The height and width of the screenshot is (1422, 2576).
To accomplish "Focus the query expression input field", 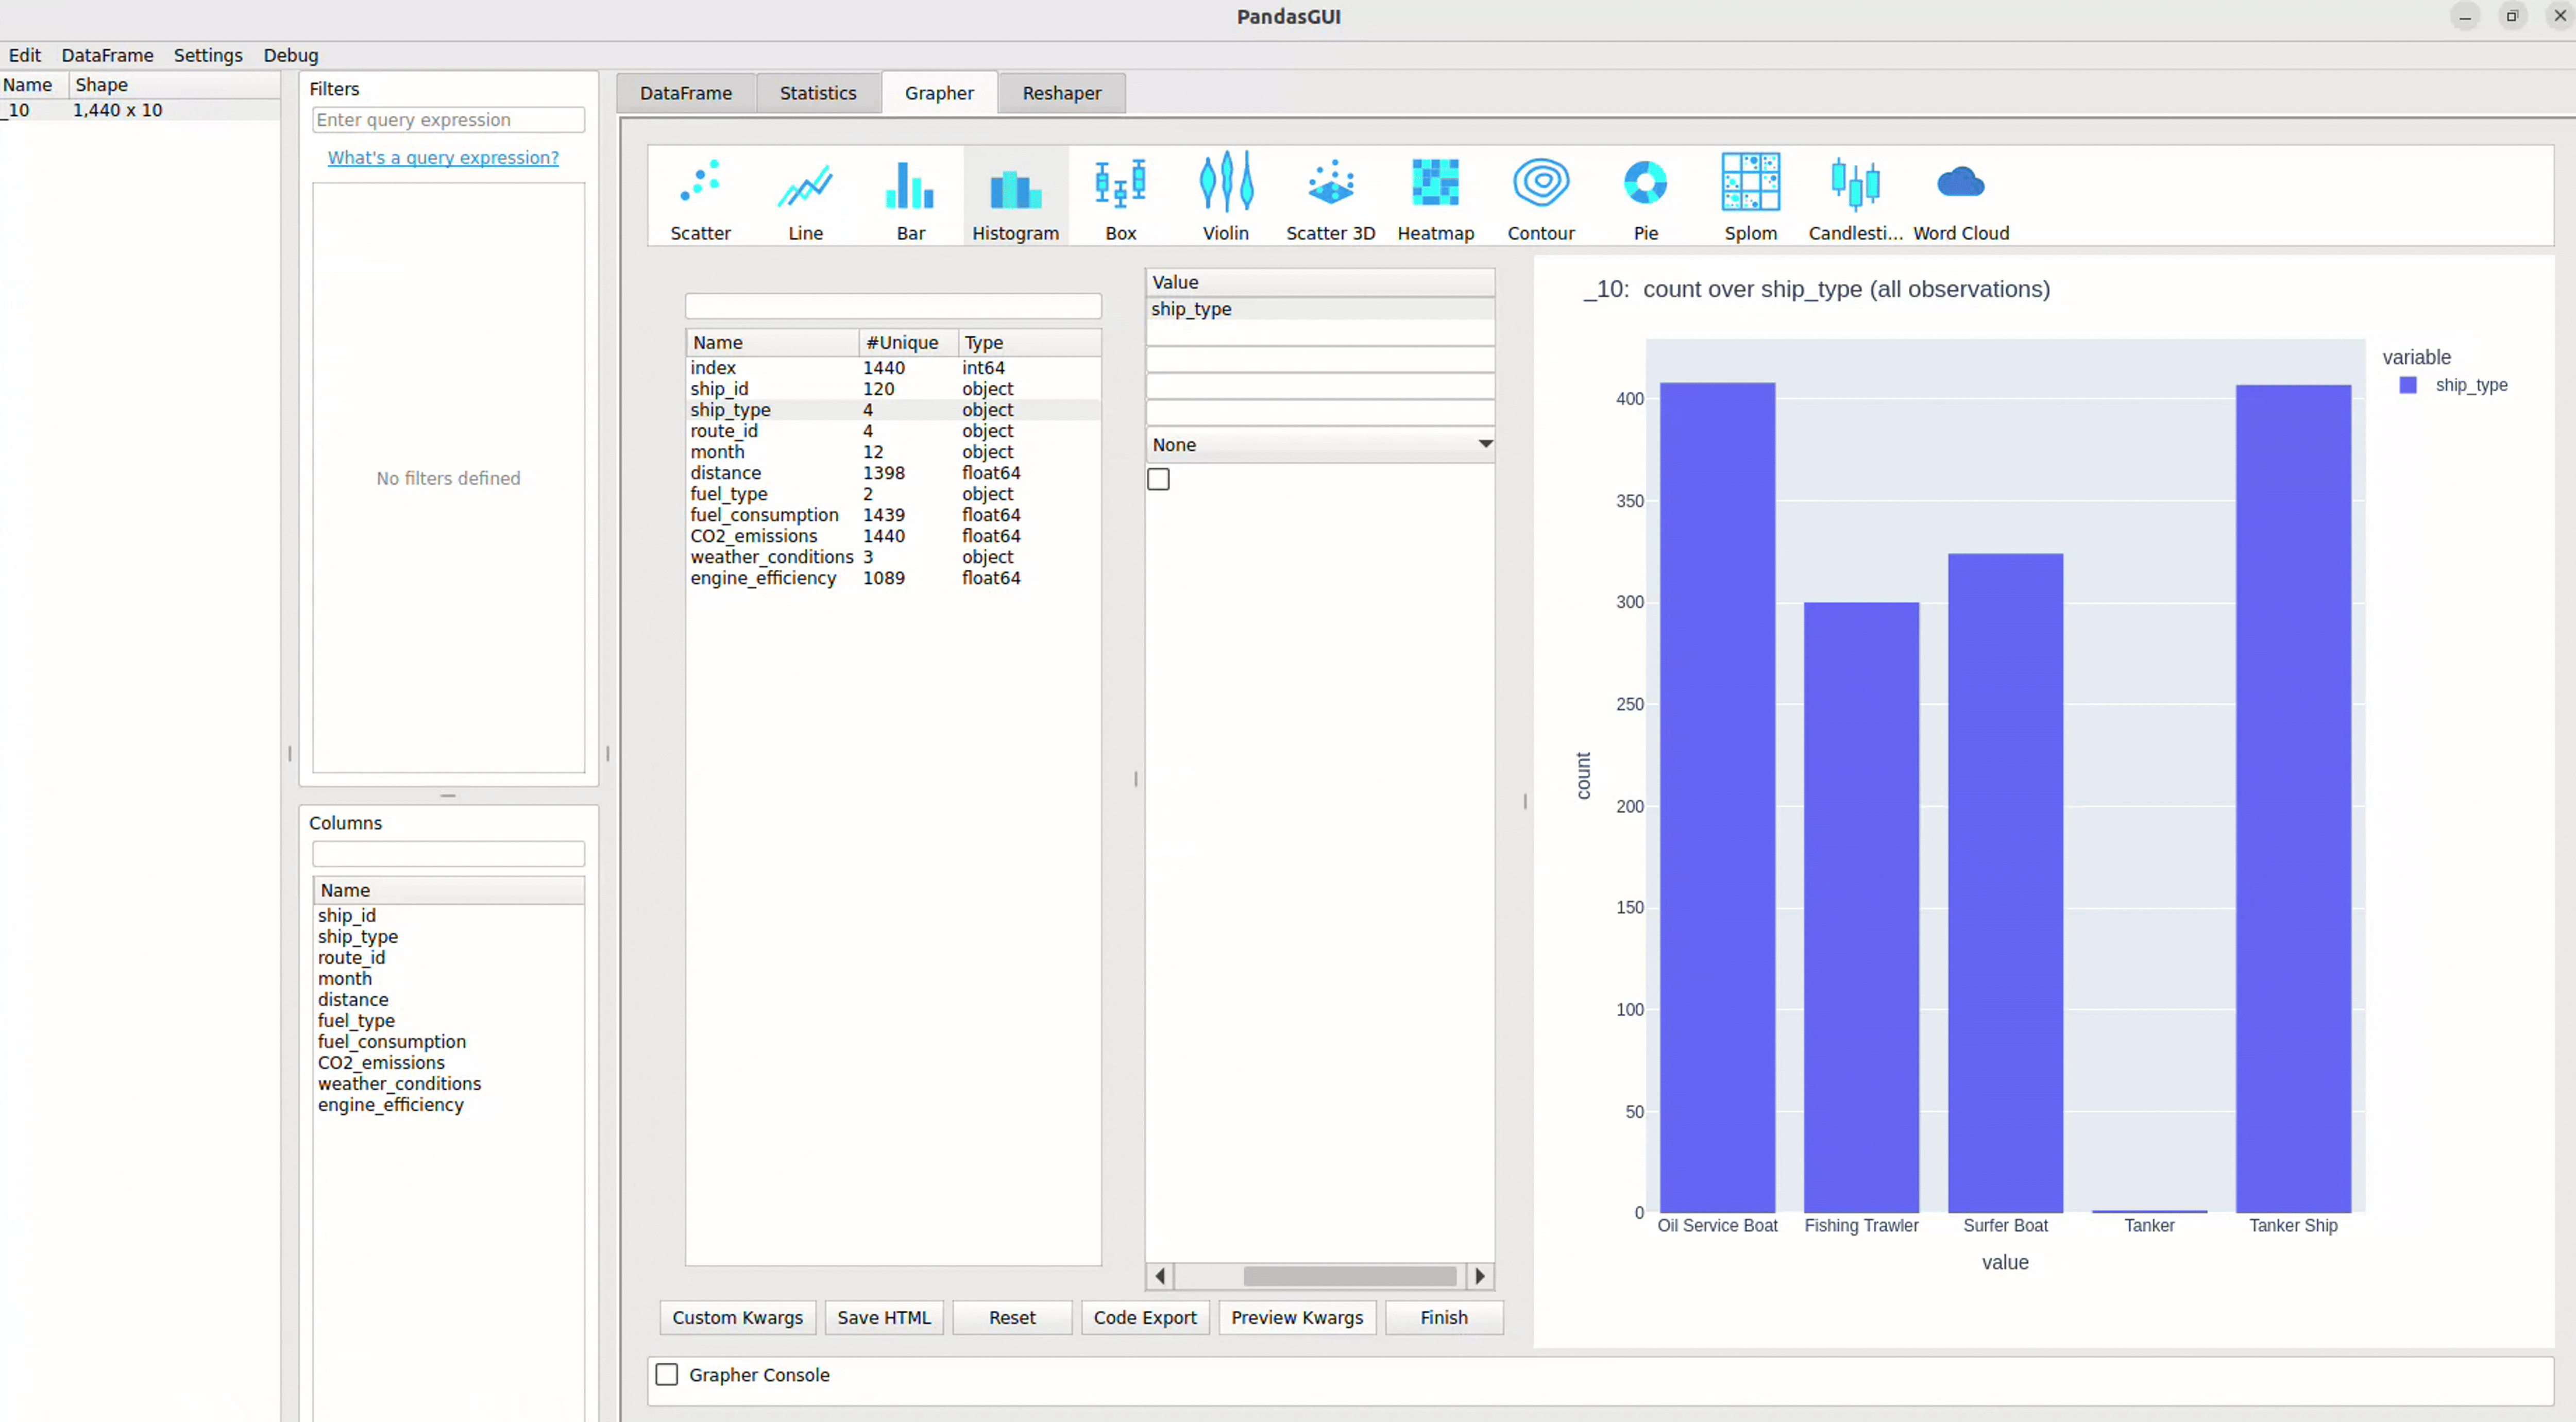I will pyautogui.click(x=448, y=120).
